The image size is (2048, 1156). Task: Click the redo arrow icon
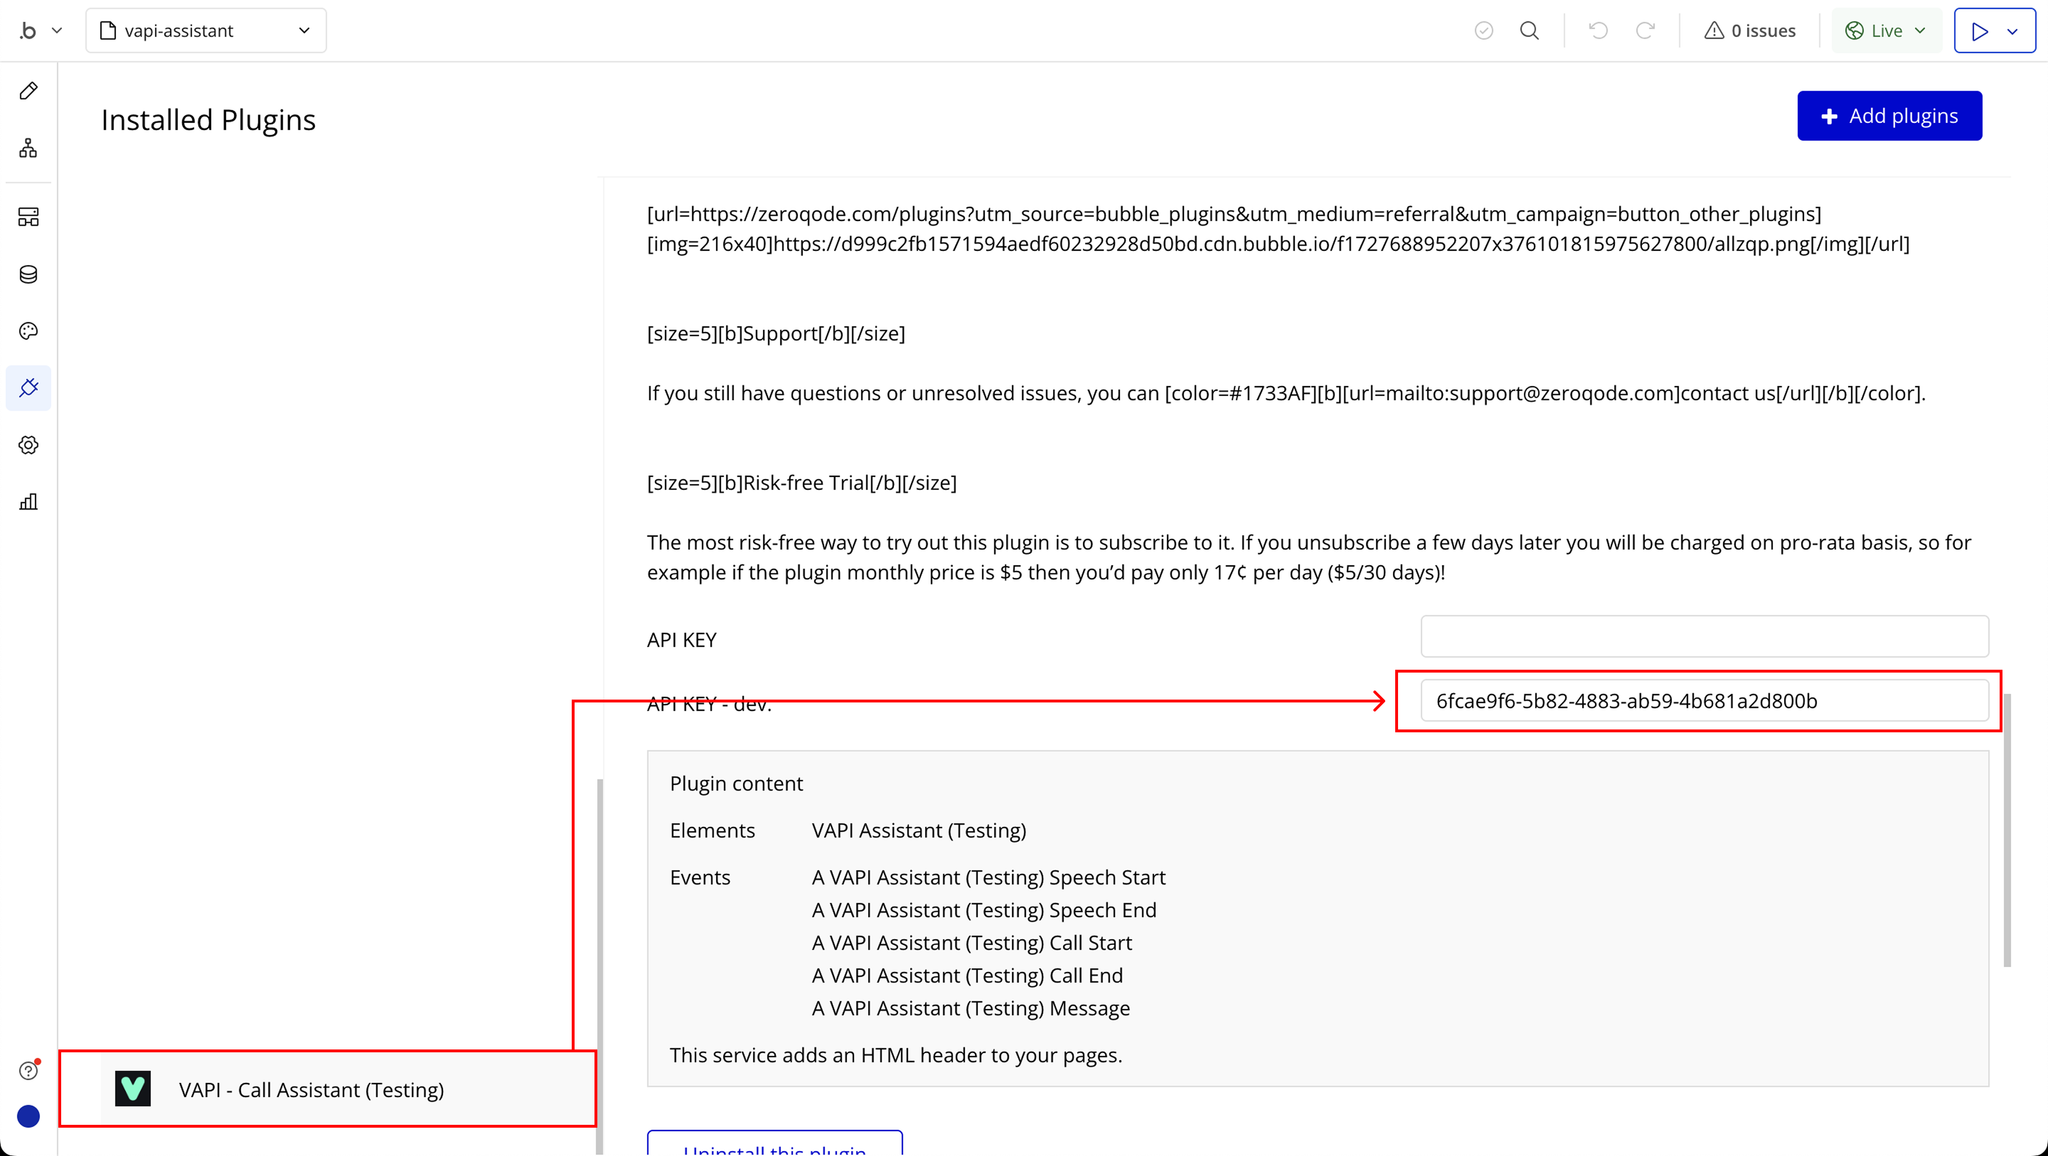[1645, 31]
